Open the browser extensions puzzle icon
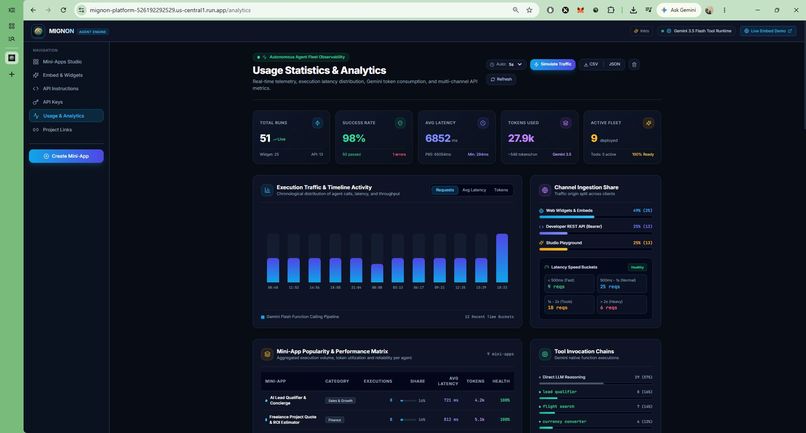The image size is (806, 433). point(611,10)
